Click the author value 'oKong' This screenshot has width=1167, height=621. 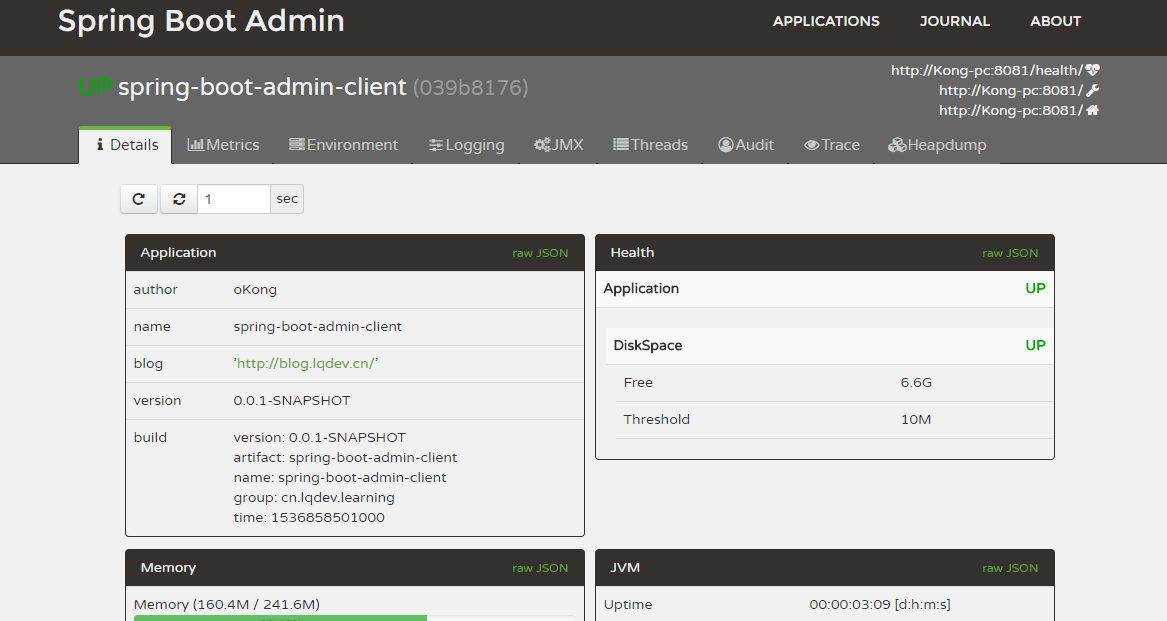255,290
